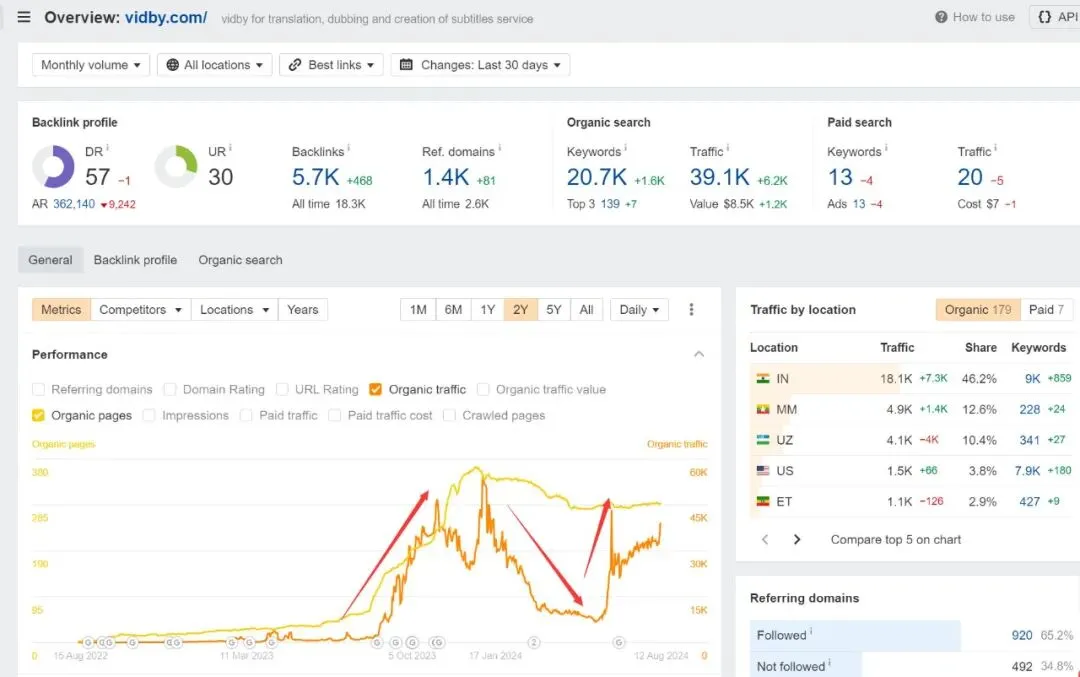Open the chart three-dot options menu
The width and height of the screenshot is (1080, 677).
692,310
